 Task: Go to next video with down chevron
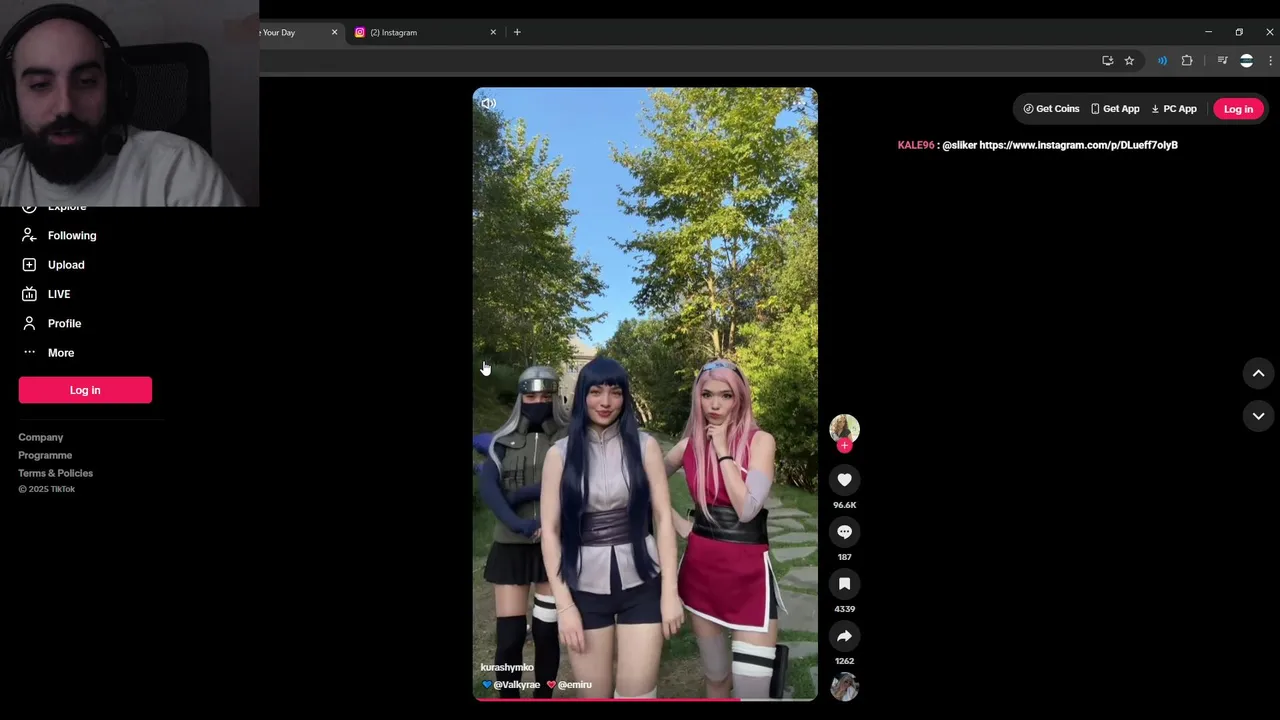(1258, 415)
